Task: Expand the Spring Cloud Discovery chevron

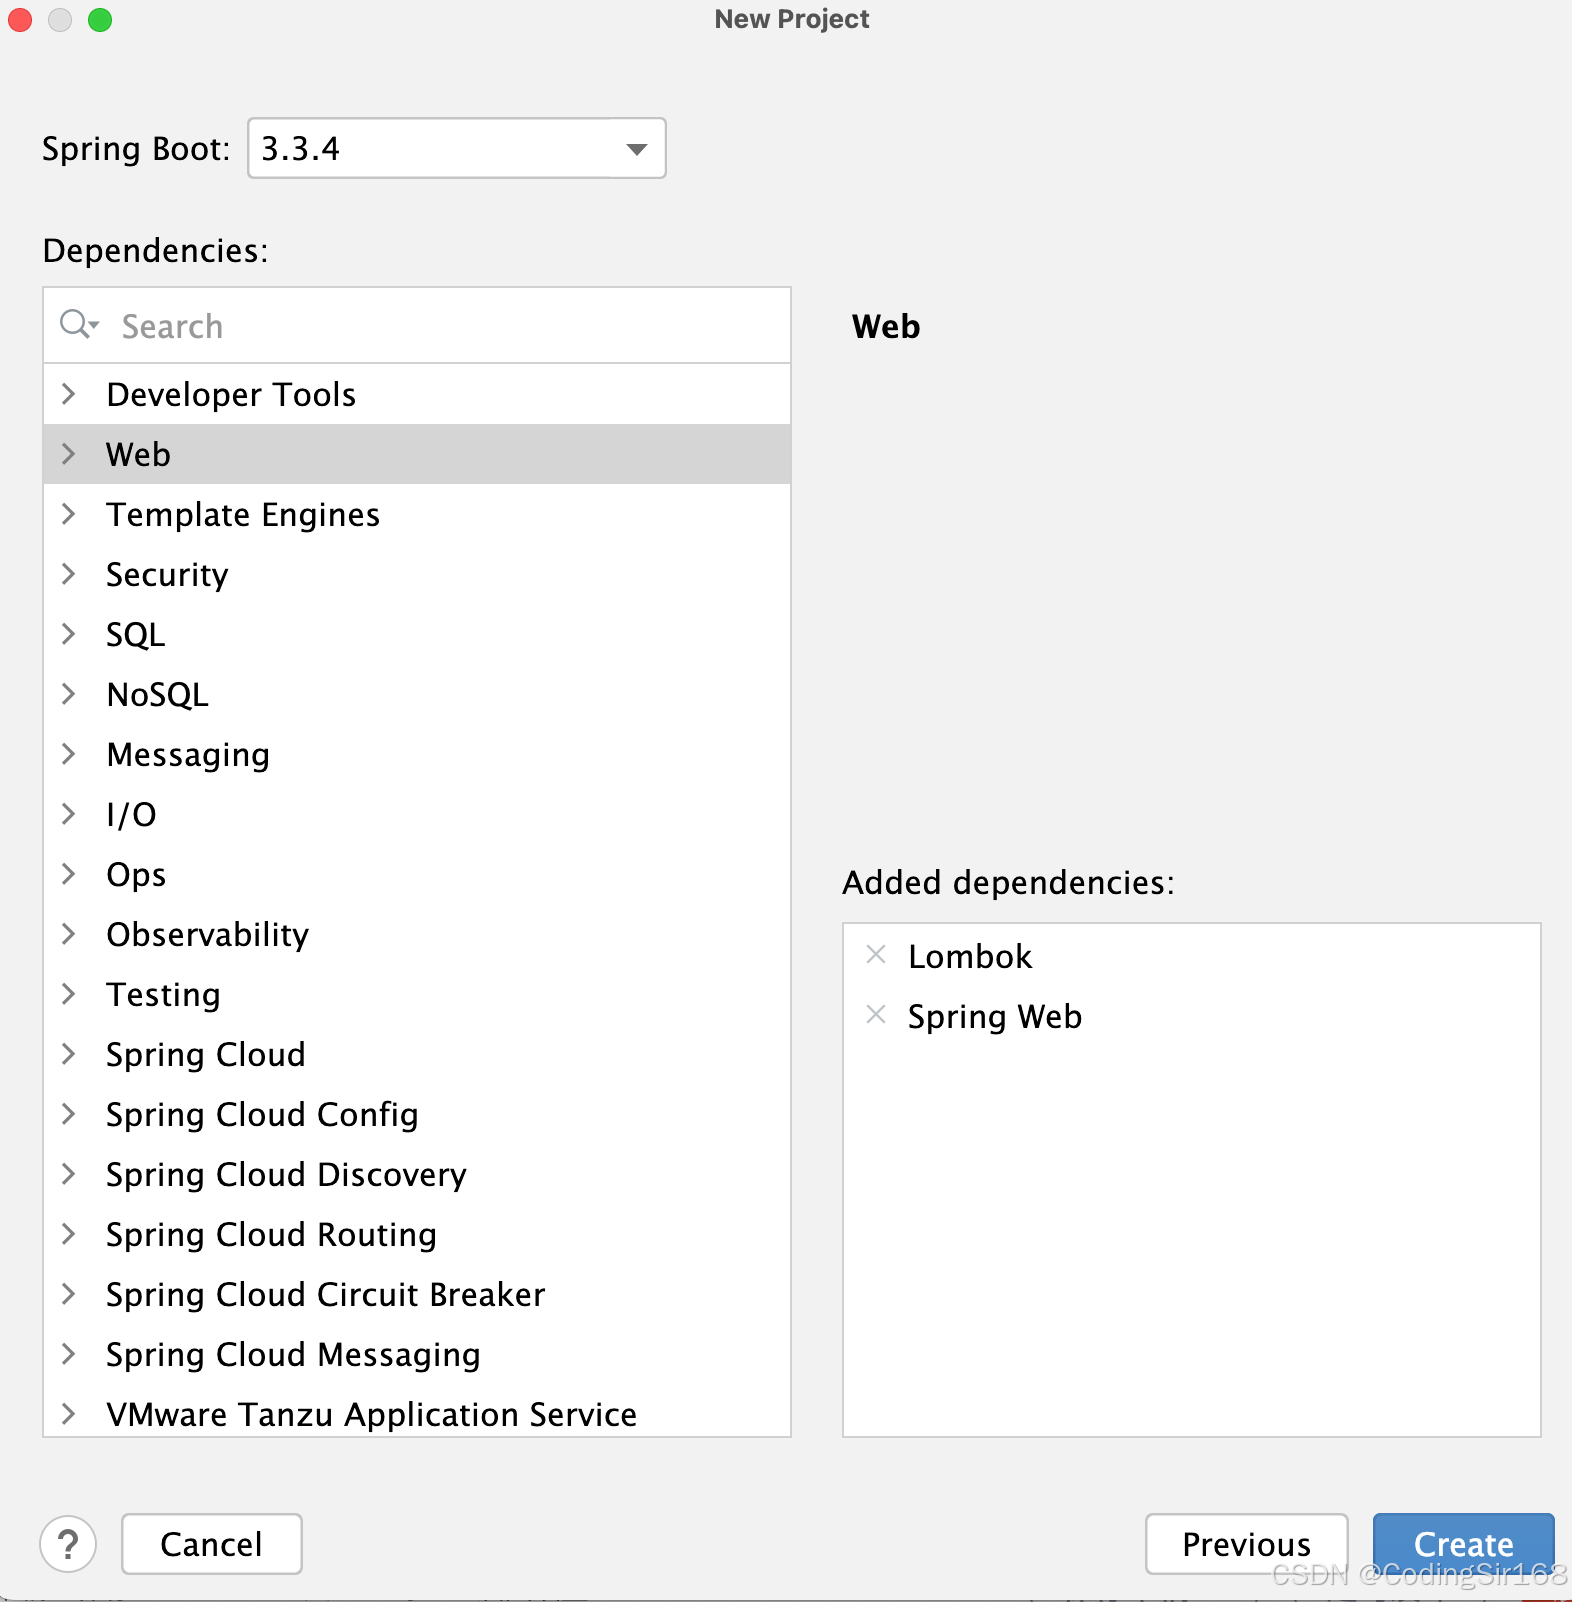Action: click(69, 1174)
